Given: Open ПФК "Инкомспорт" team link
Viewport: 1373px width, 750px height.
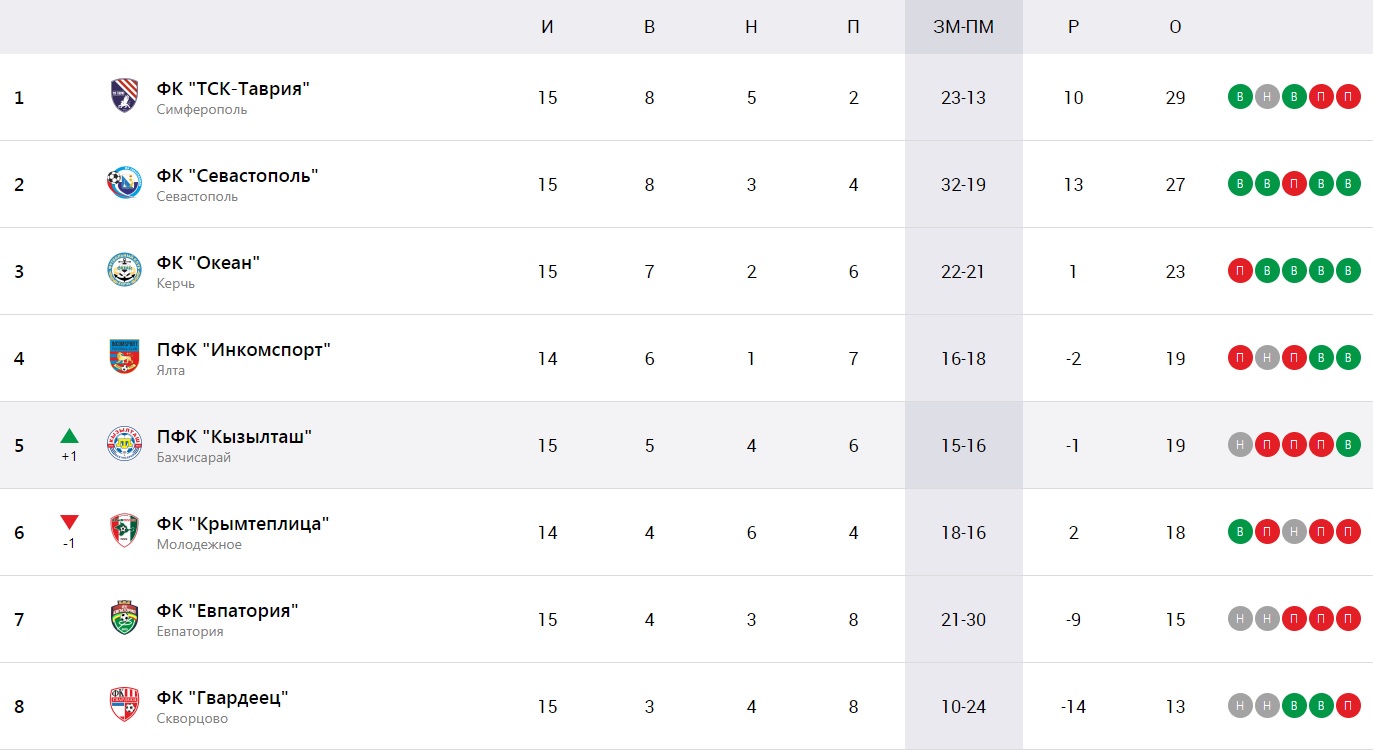Looking at the screenshot, I should (243, 350).
